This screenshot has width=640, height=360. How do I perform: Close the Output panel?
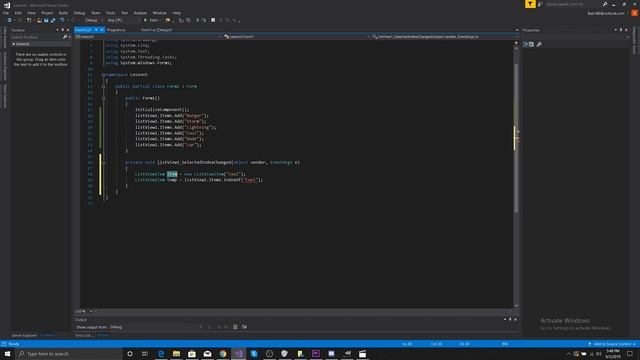515,320
